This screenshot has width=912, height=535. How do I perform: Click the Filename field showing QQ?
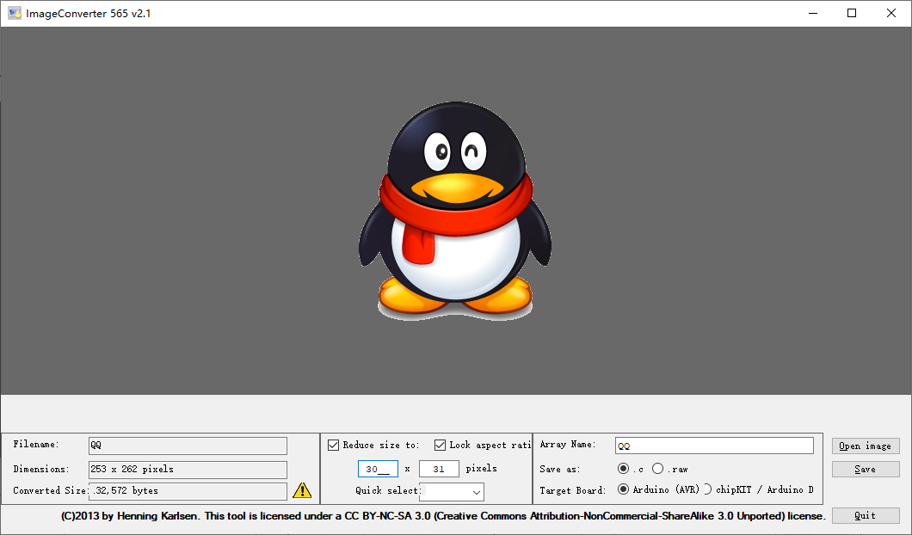(x=188, y=445)
